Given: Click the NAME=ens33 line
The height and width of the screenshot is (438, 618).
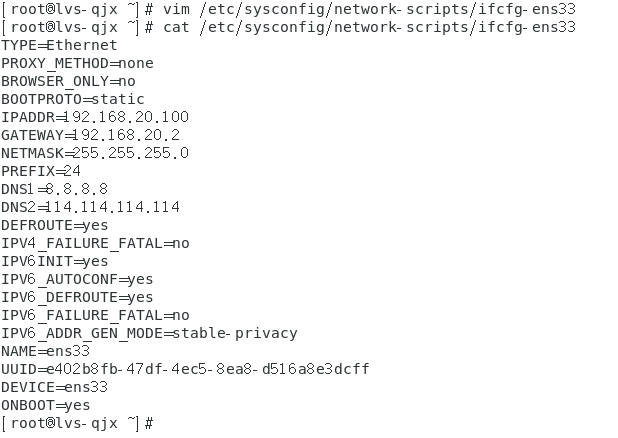Looking at the screenshot, I should (45, 351).
